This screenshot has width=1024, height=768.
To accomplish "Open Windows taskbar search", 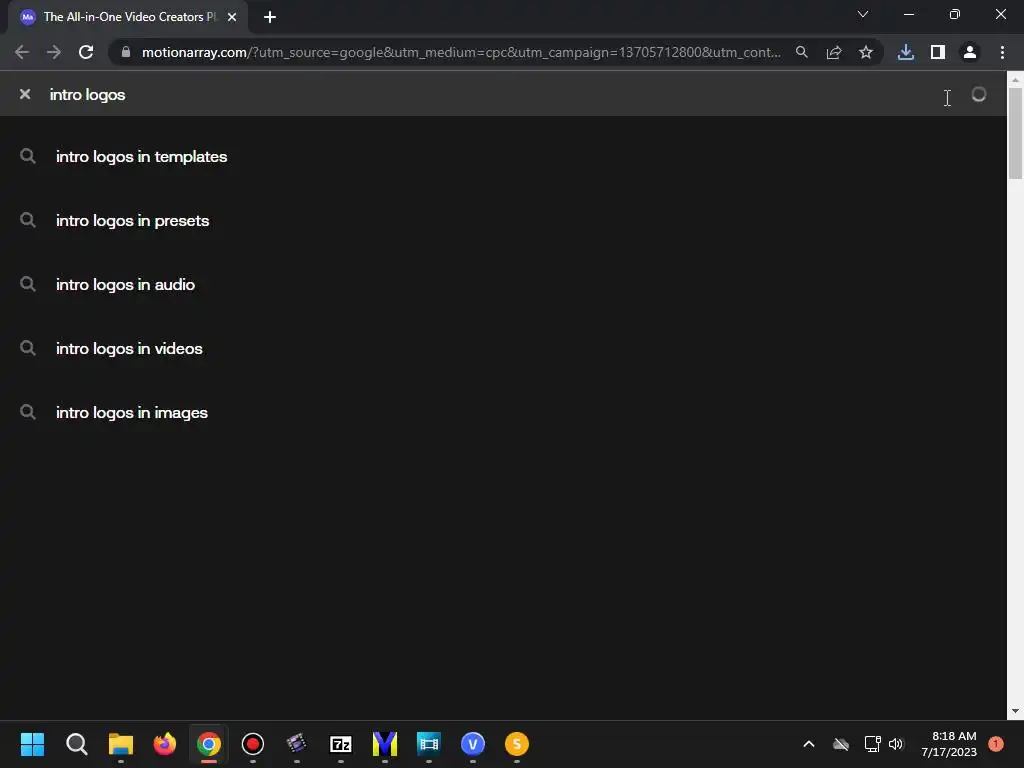I will coord(76,744).
